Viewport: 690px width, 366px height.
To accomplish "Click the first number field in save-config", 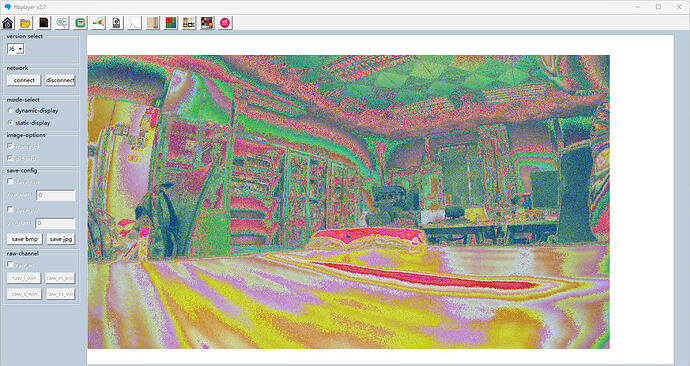I will click(56, 195).
